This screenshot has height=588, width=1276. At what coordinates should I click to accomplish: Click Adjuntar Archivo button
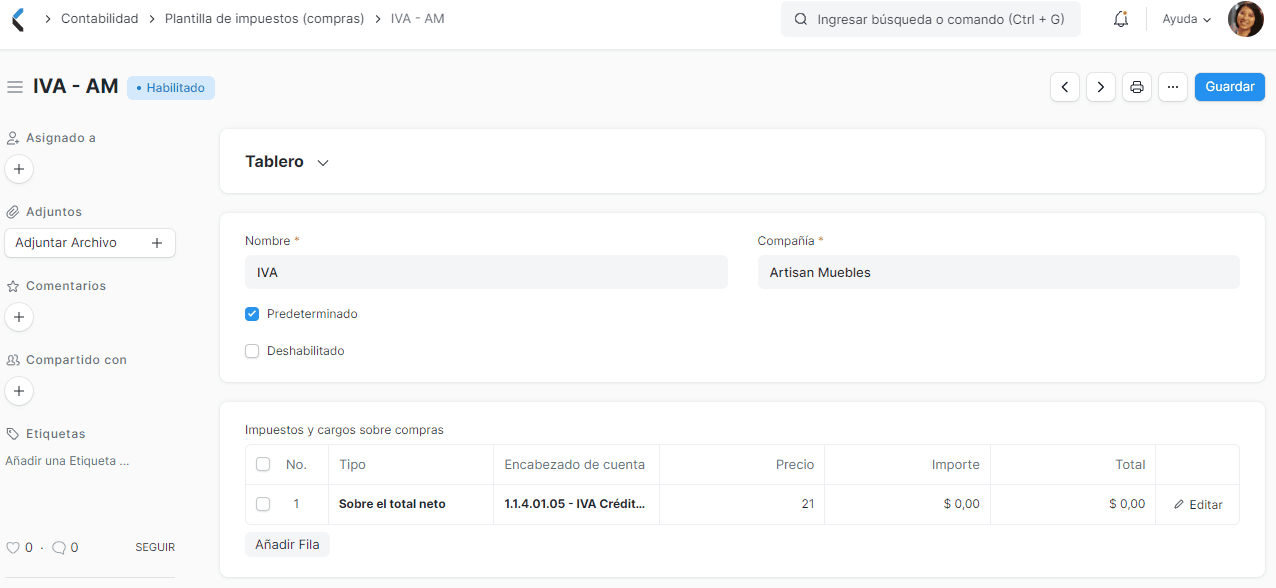tap(90, 243)
